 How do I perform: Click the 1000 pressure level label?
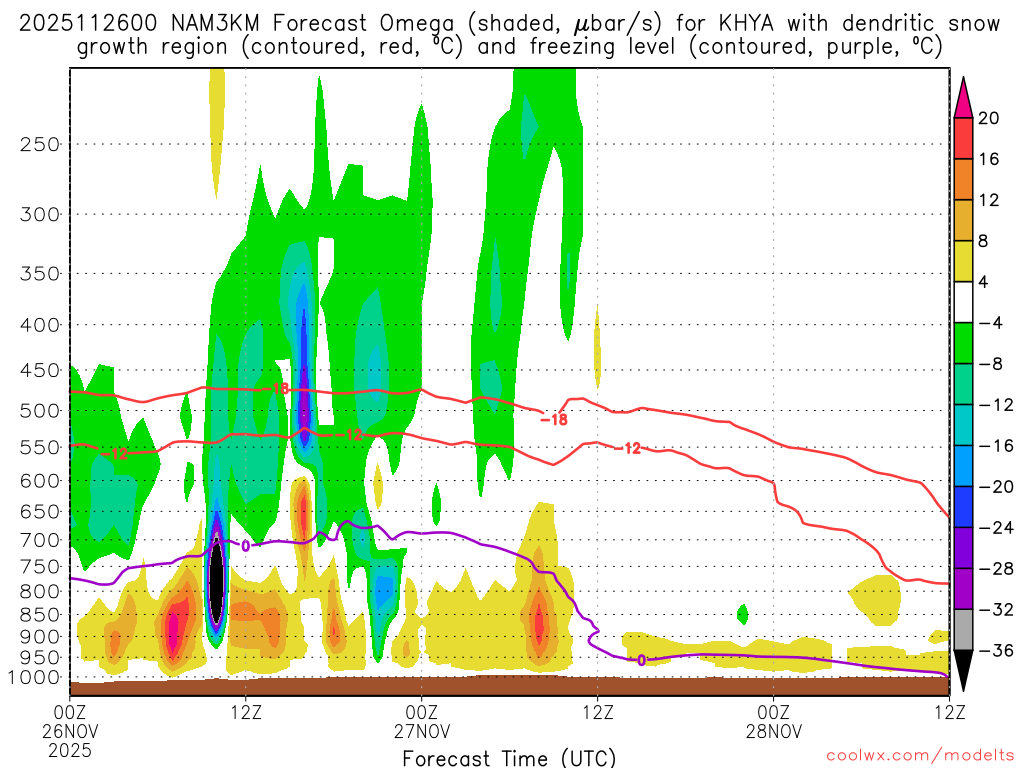pyautogui.click(x=34, y=678)
